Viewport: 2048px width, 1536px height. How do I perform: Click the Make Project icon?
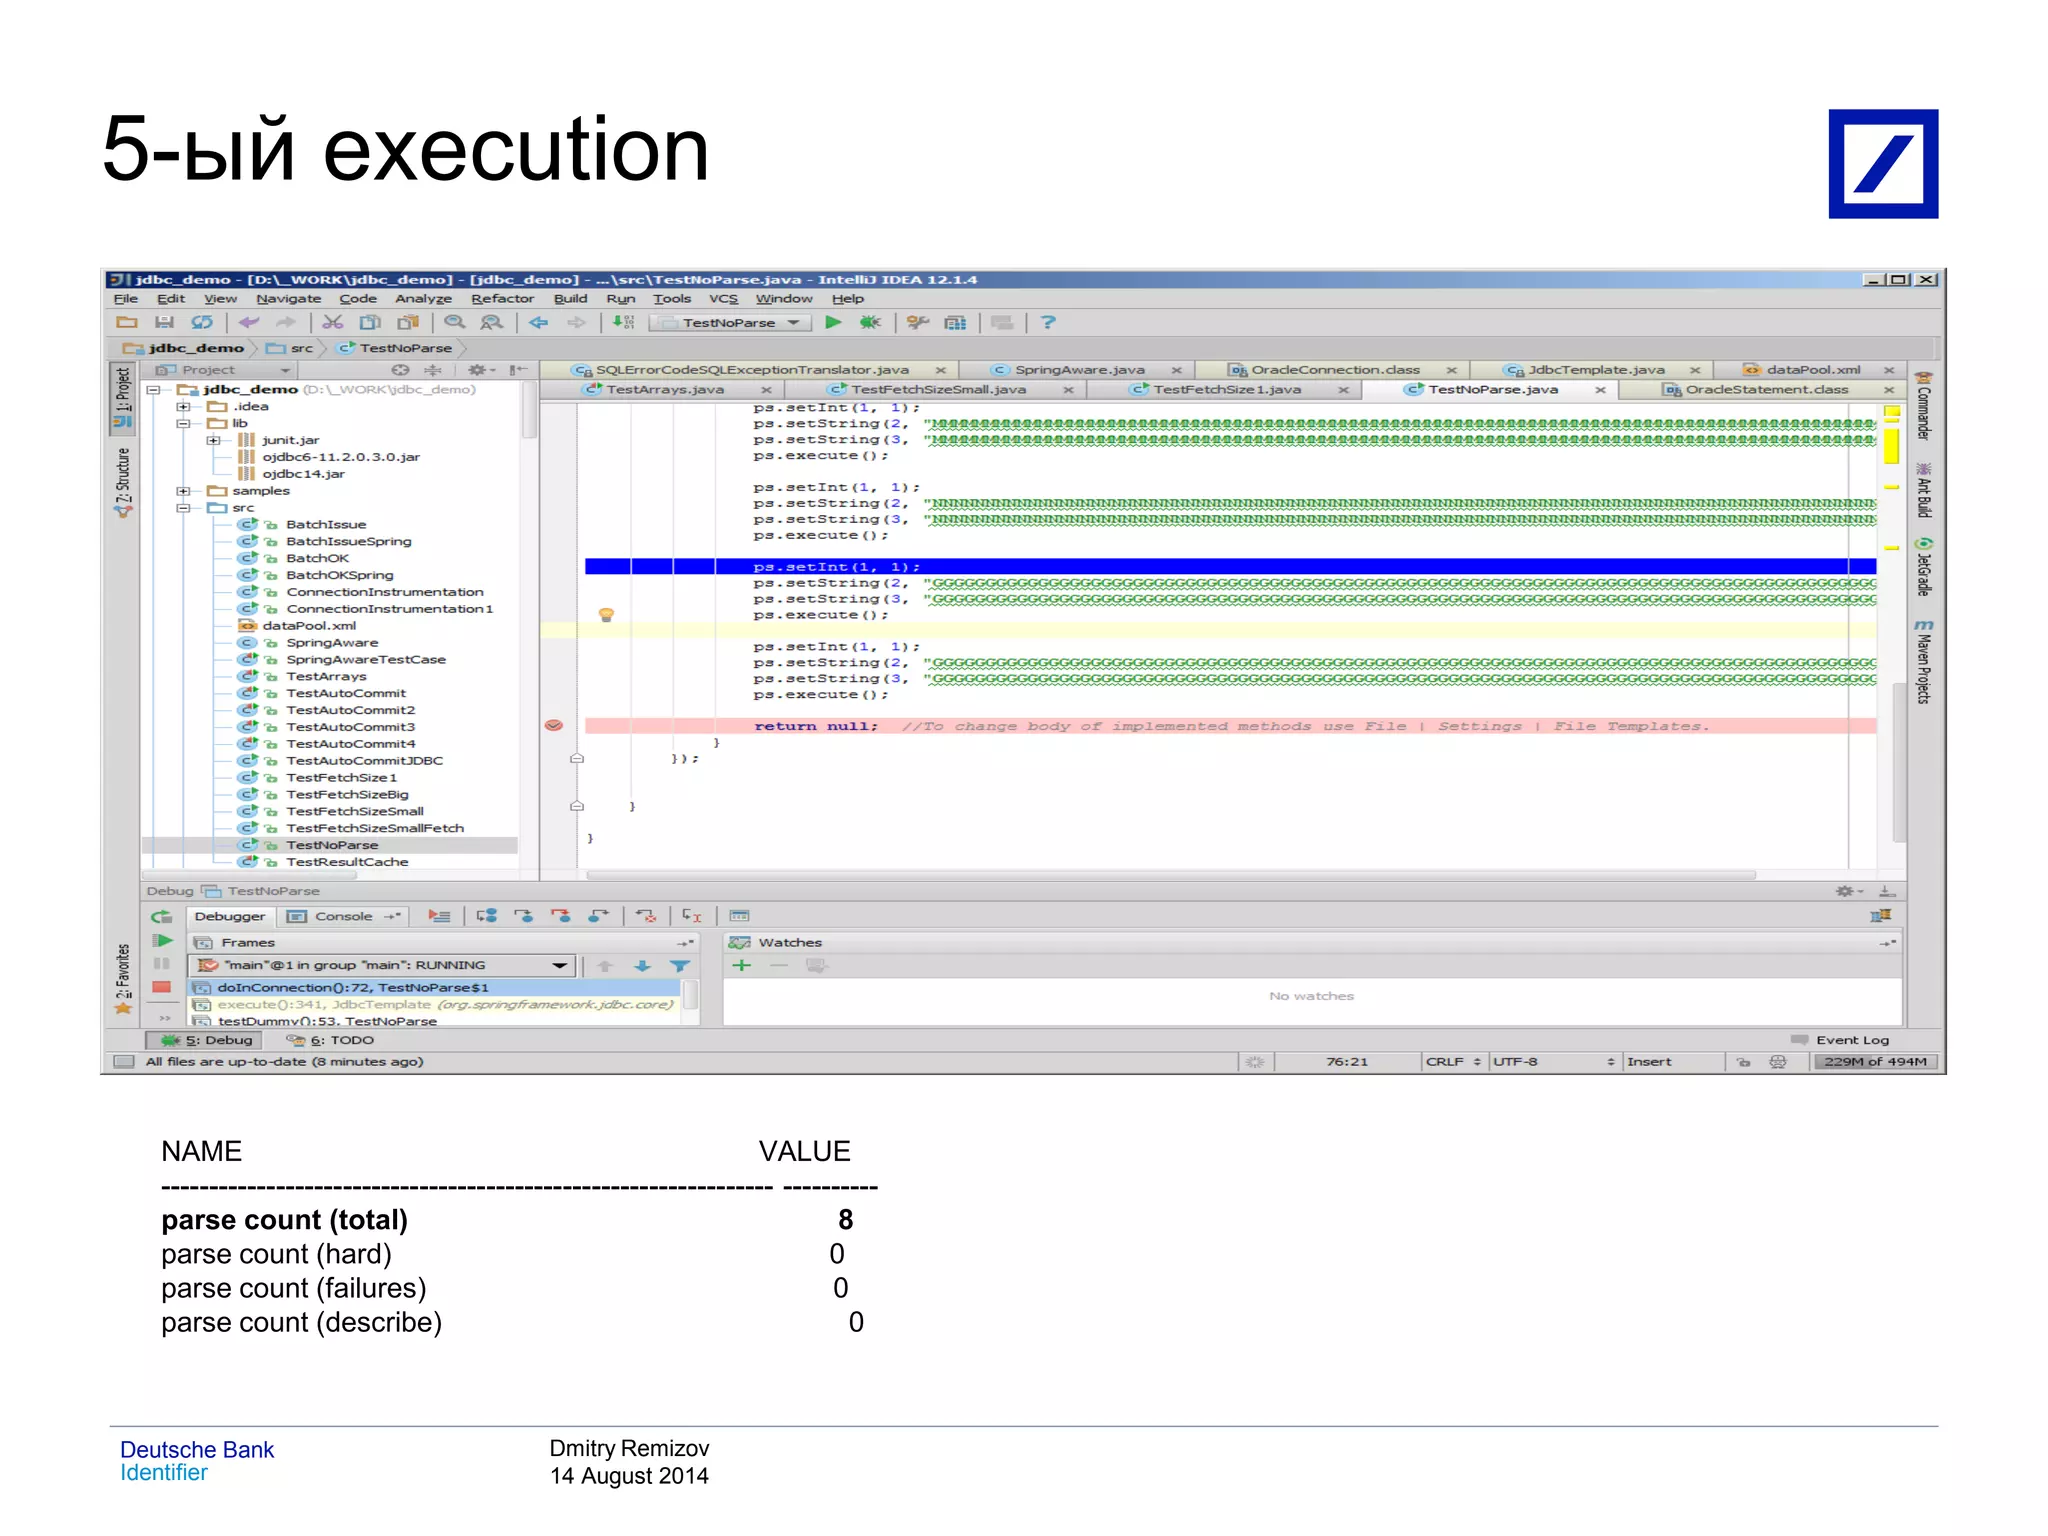coord(623,322)
